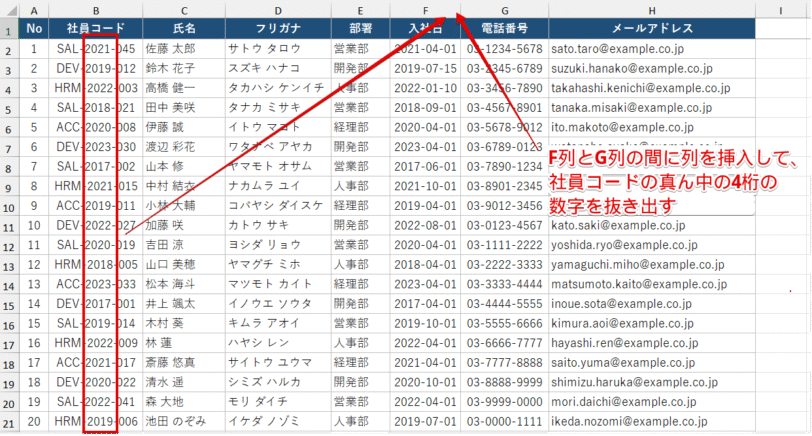Select cell containing コバヤシ ダイスケ

(x=278, y=206)
